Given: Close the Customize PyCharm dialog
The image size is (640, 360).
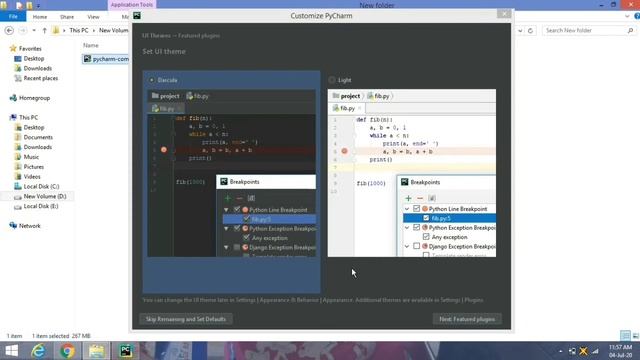Looking at the screenshot, I should point(504,14).
